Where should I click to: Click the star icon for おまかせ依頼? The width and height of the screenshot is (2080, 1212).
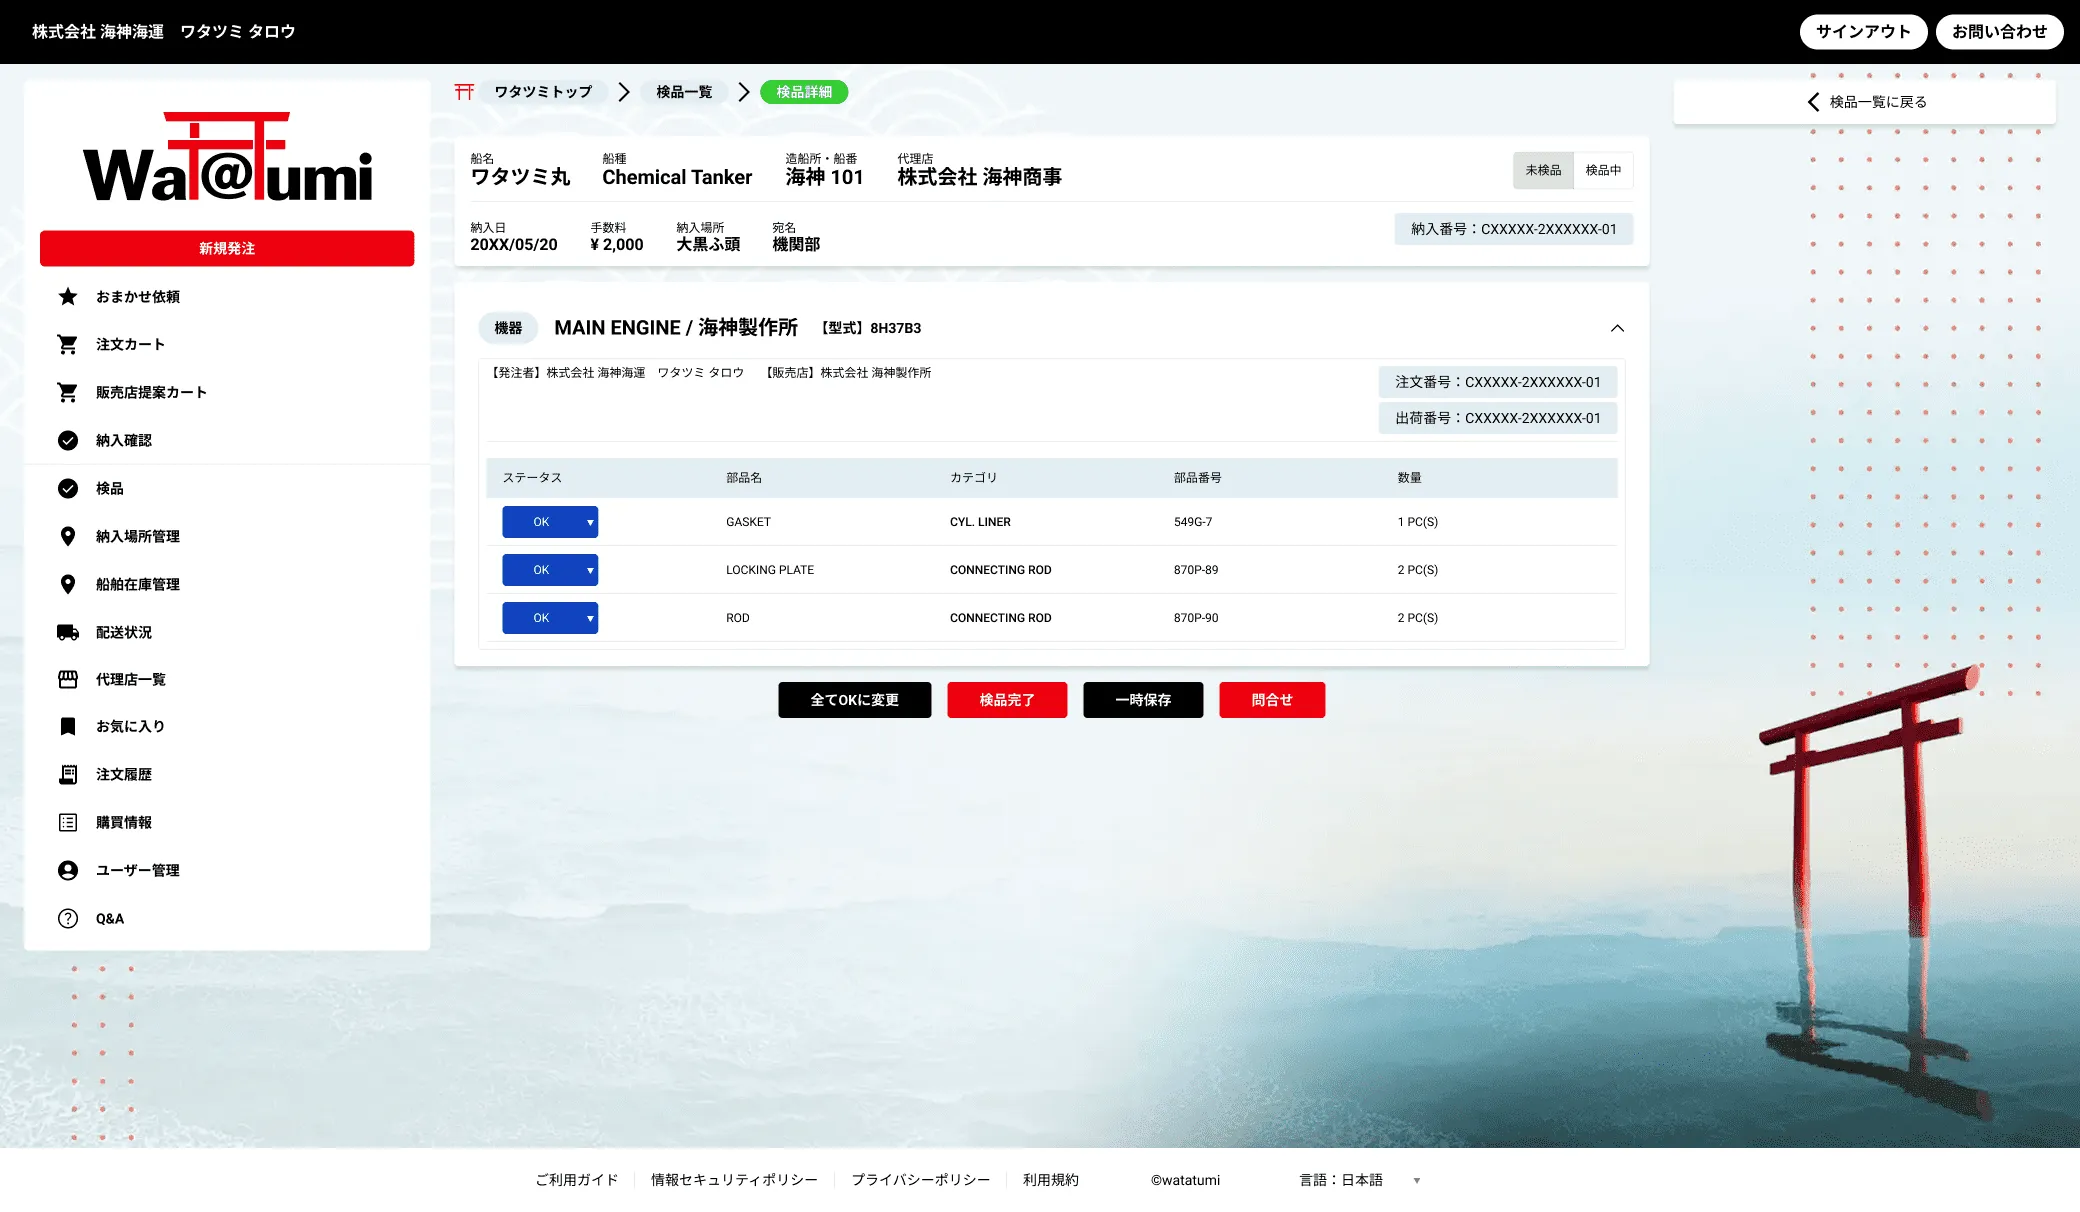pyautogui.click(x=68, y=297)
